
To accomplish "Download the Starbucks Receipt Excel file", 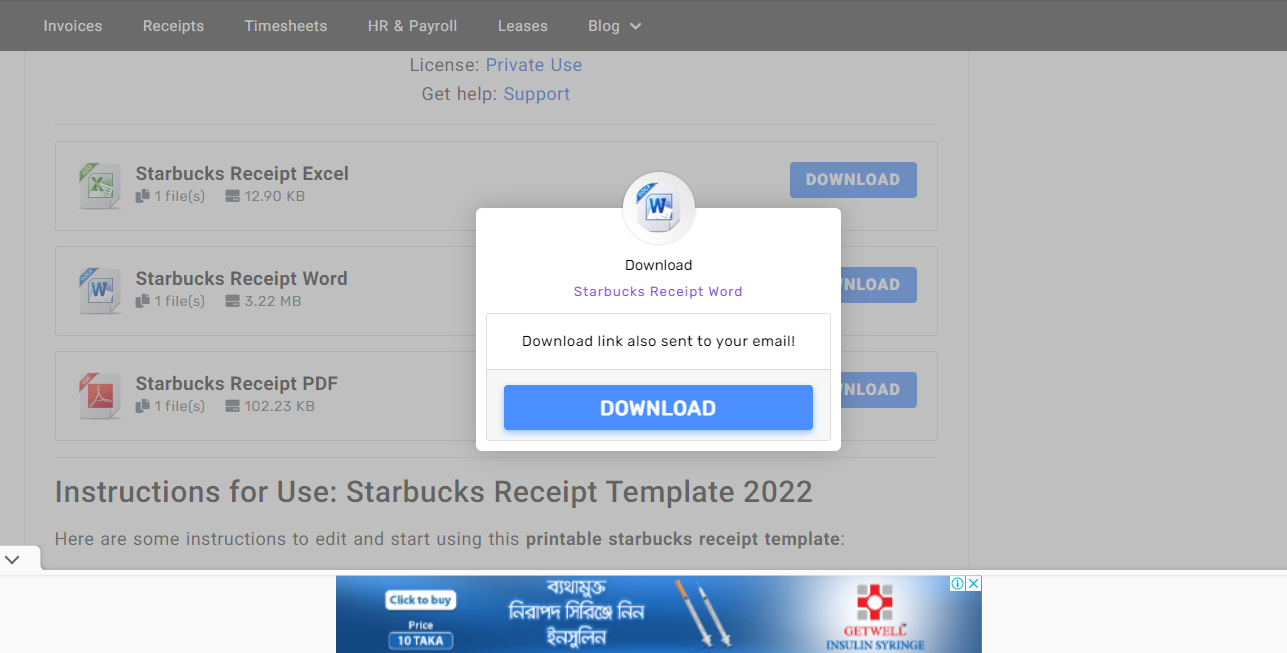I will pyautogui.click(x=853, y=180).
